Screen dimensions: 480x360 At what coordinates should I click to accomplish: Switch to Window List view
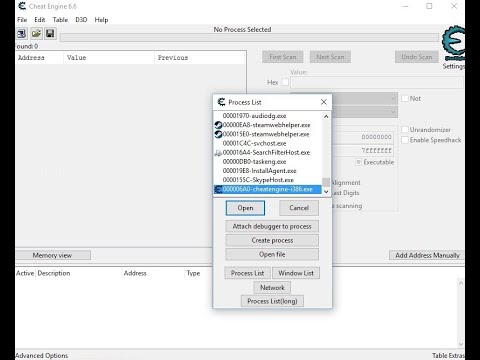(x=296, y=273)
